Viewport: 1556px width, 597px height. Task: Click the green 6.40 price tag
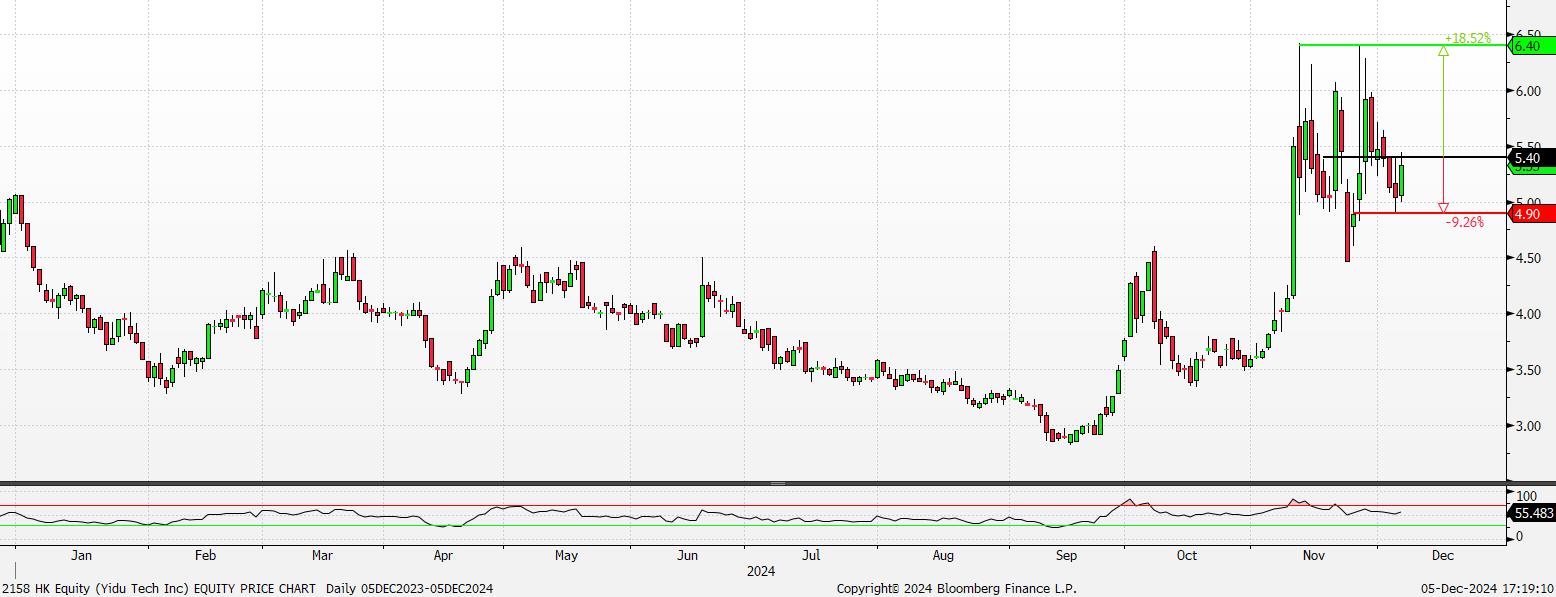pyautogui.click(x=1529, y=46)
